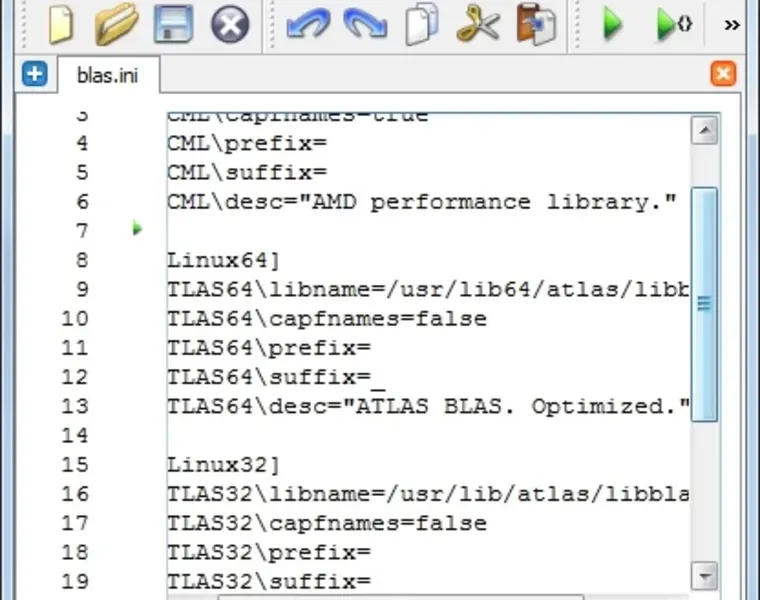Click the scroll down arrow of editor
This screenshot has width=760, height=600.
705,576
